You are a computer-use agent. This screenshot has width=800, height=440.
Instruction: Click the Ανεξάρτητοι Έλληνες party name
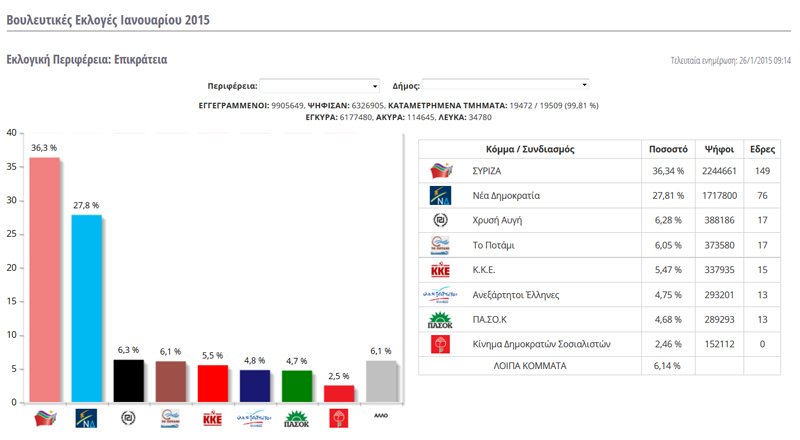pyautogui.click(x=516, y=295)
